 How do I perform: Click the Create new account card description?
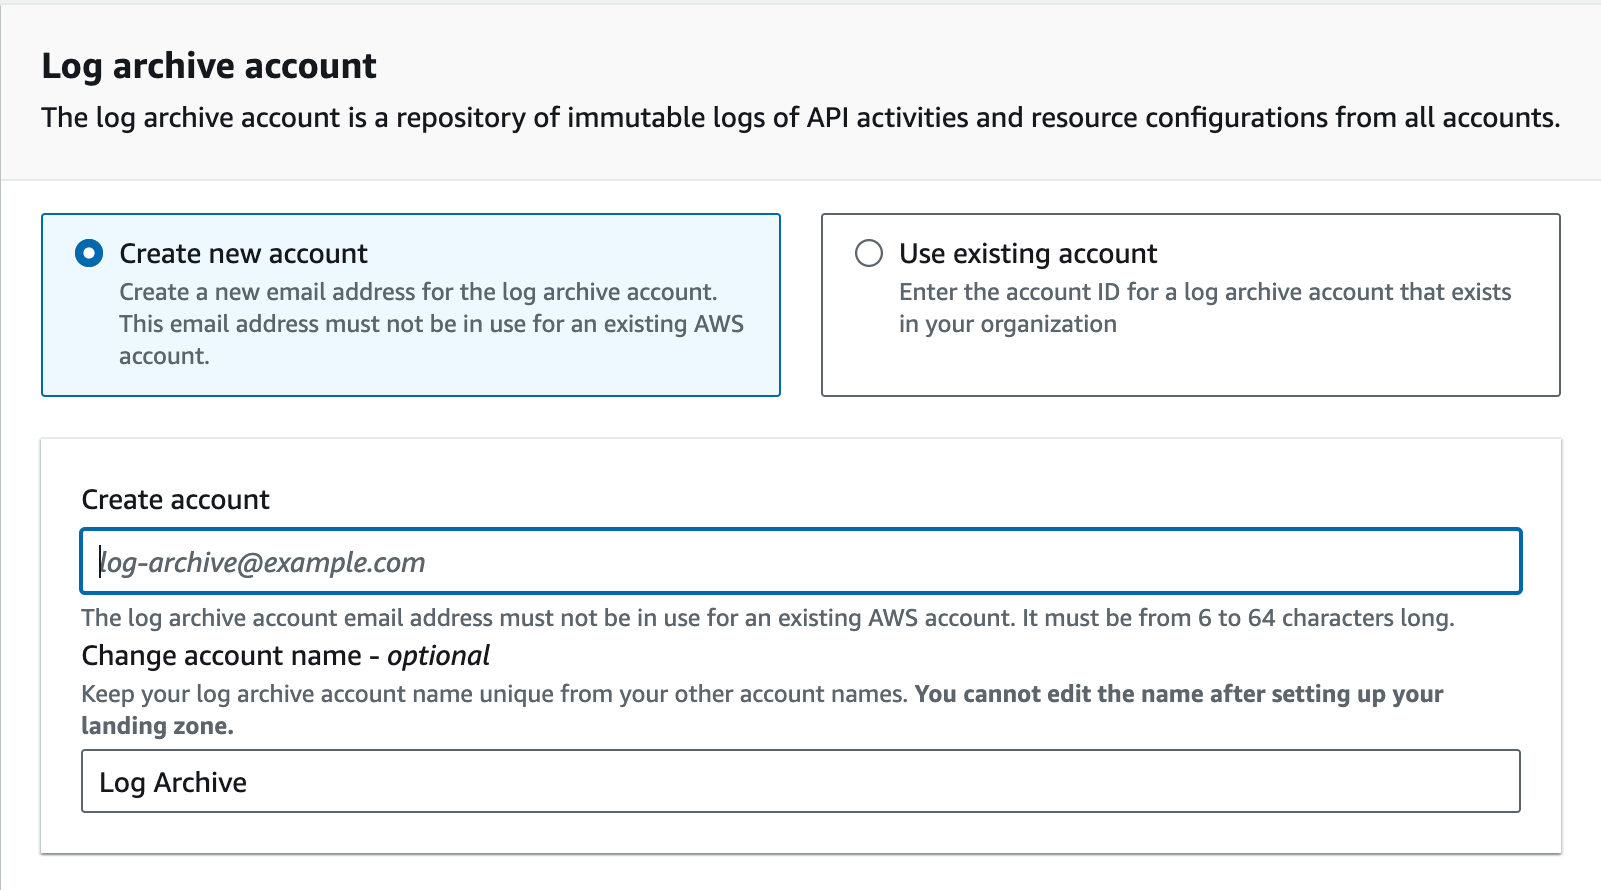click(431, 323)
